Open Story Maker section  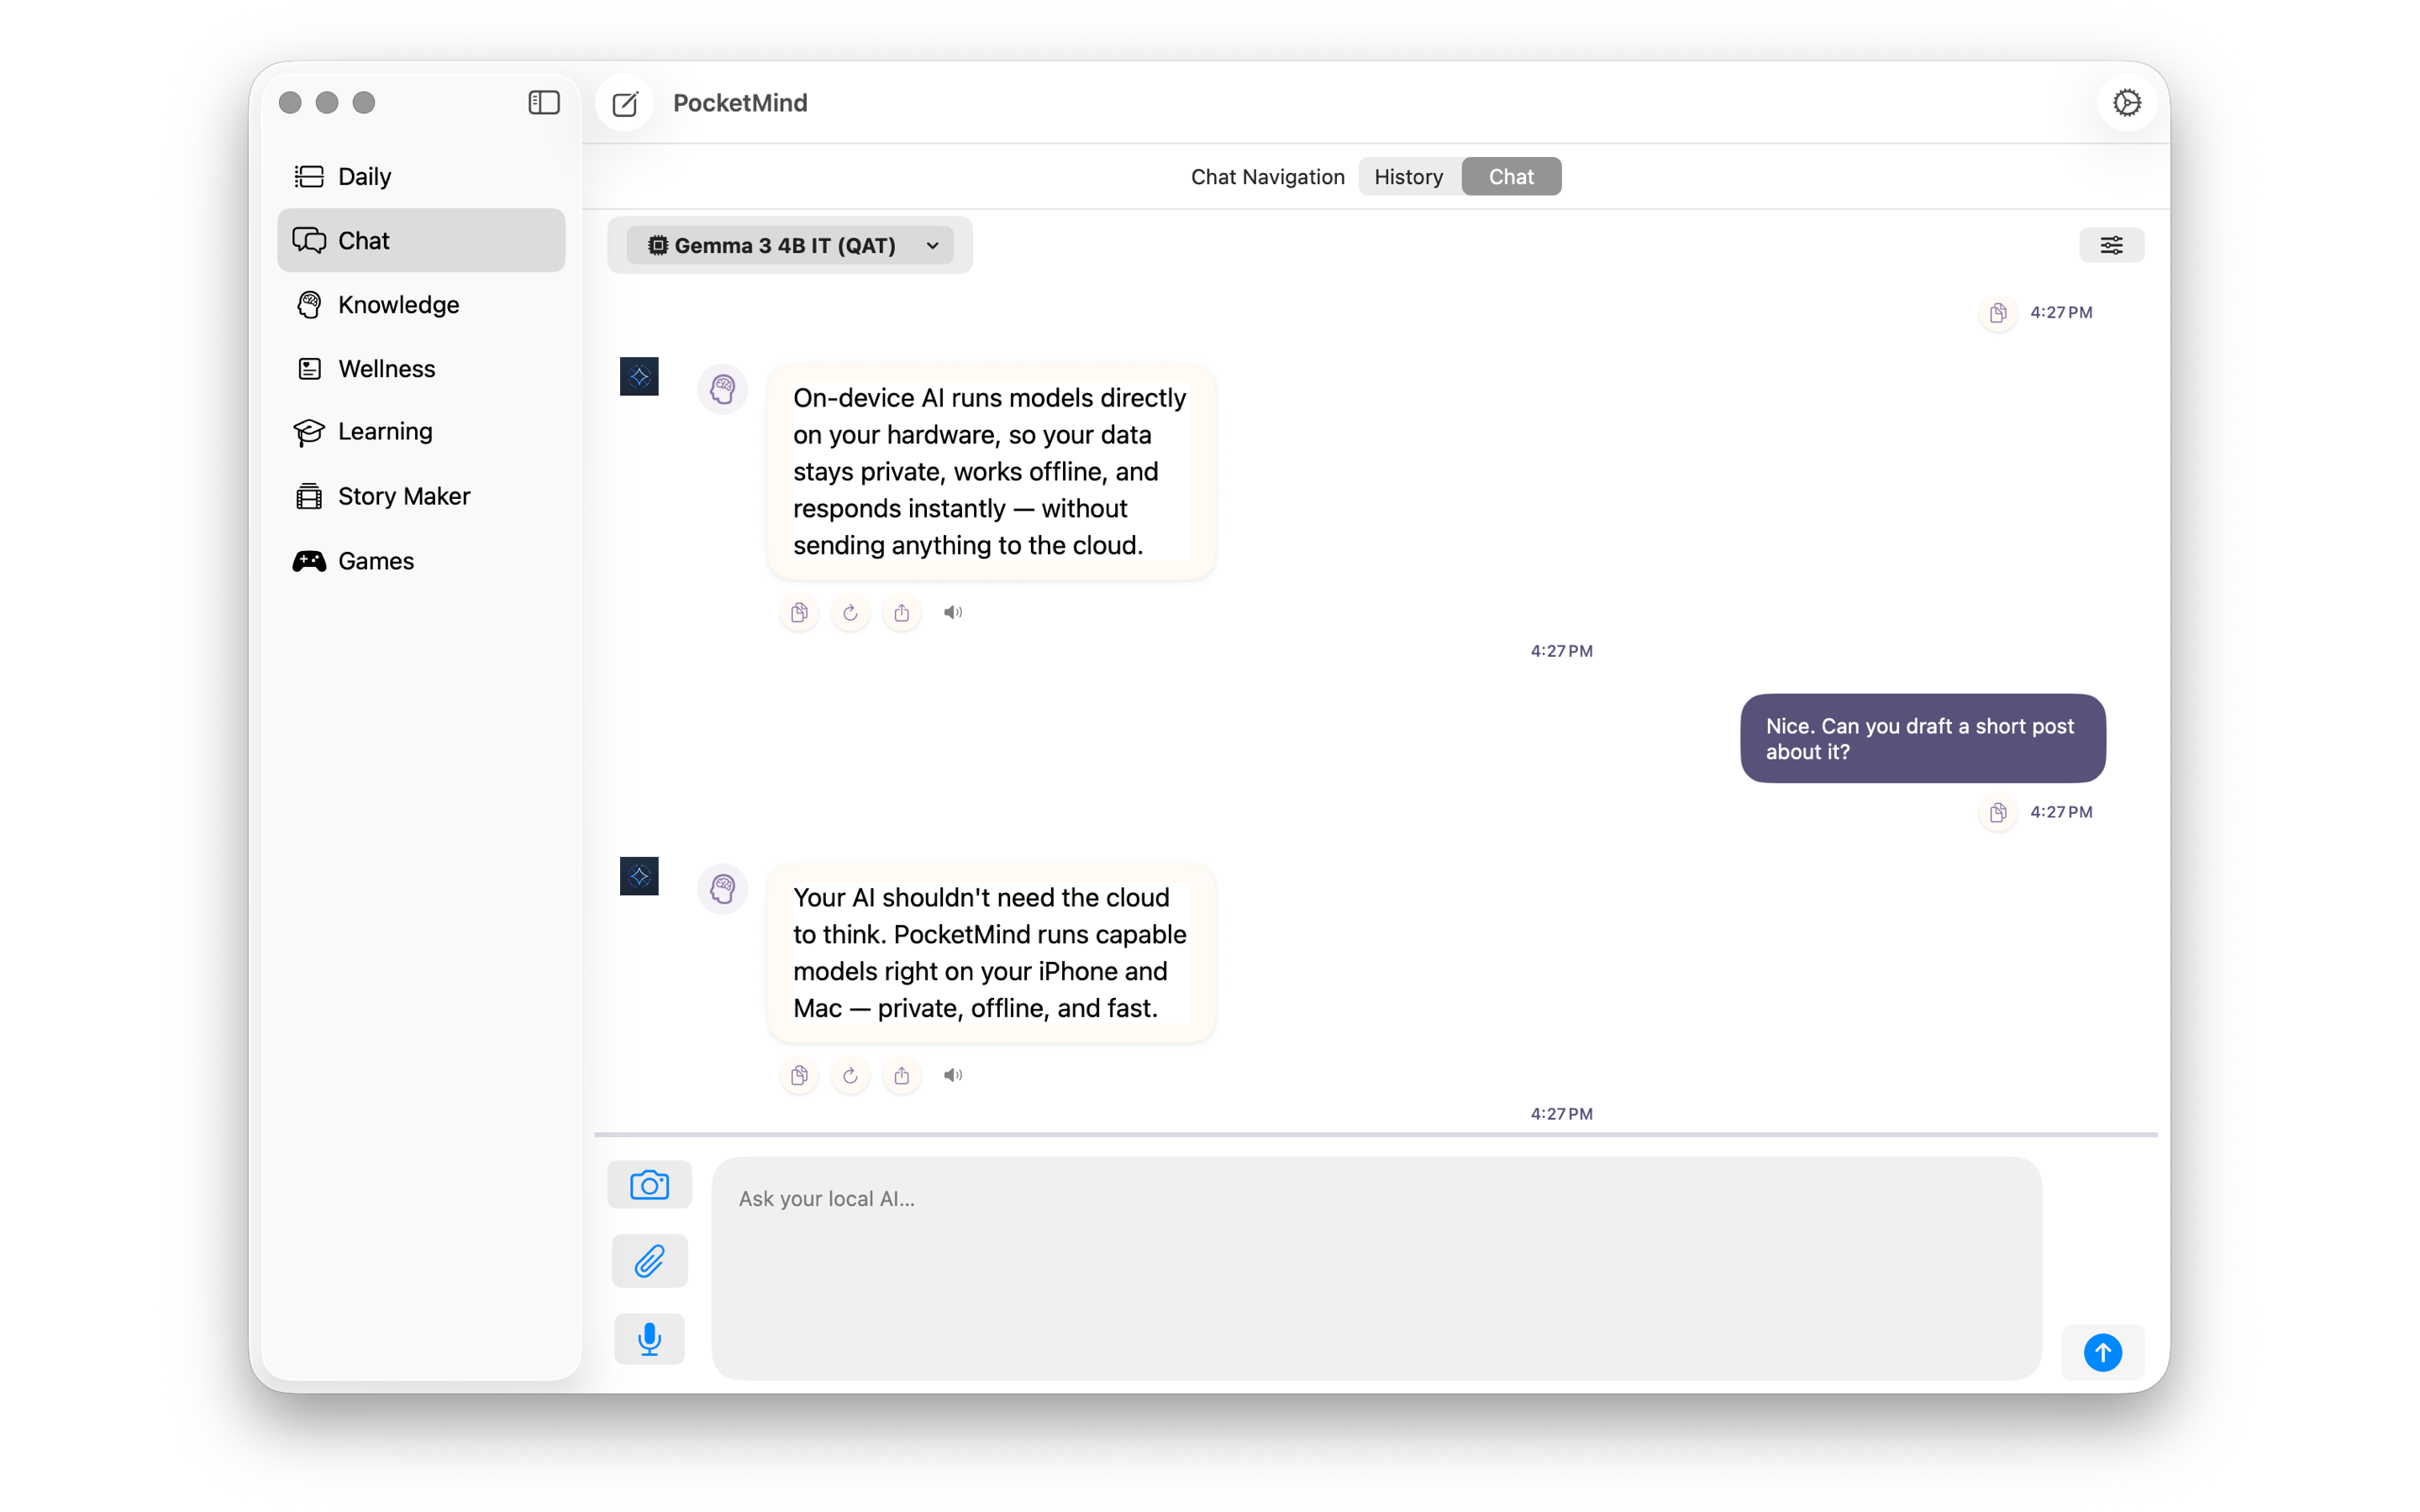point(421,496)
